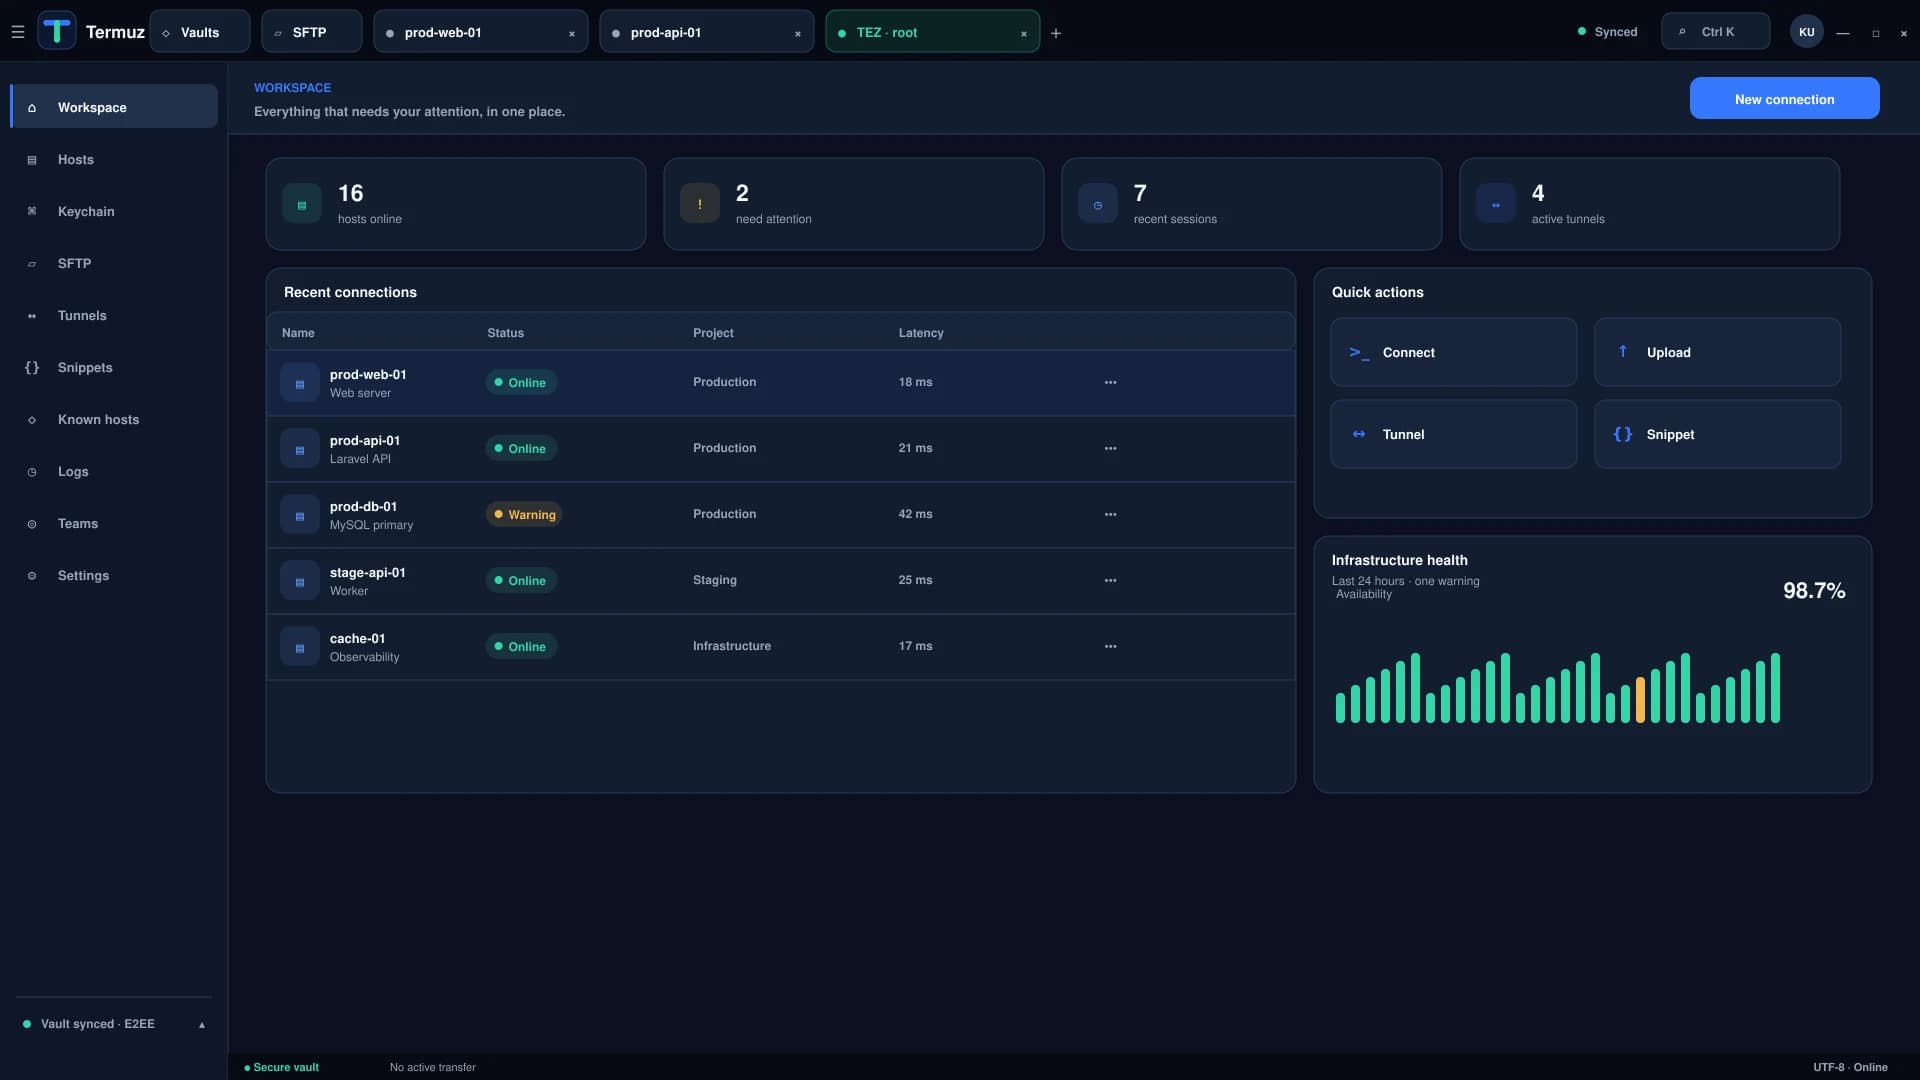Click the Status column header
This screenshot has height=1080, width=1920.
(505, 333)
